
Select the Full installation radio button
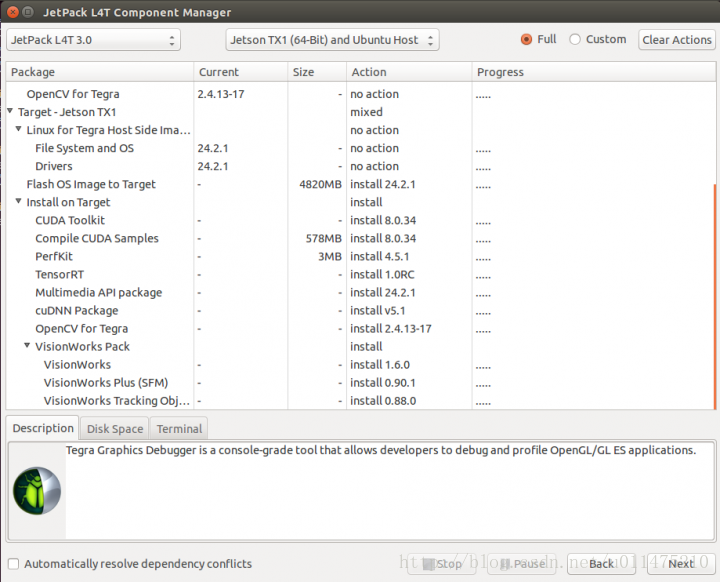[x=526, y=40]
